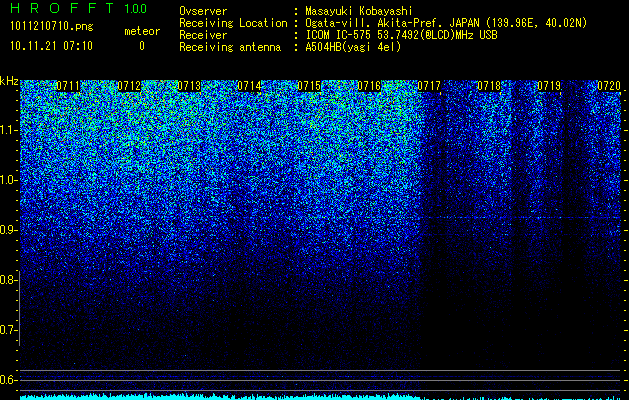
Task: Select observer name Masayuki Kobayashi
Action: point(359,11)
